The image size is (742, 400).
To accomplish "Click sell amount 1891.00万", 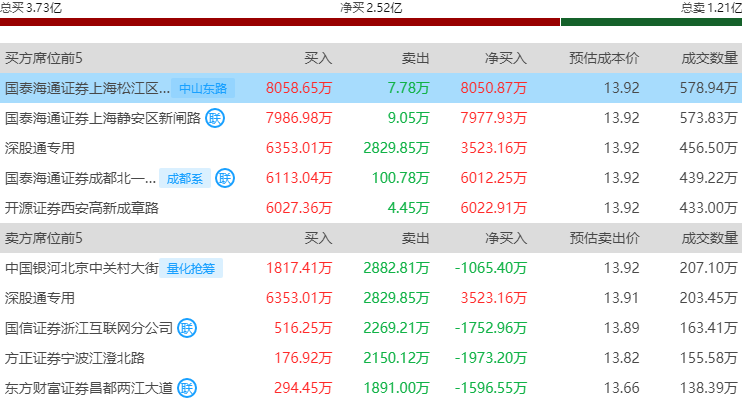I will click(397, 388).
